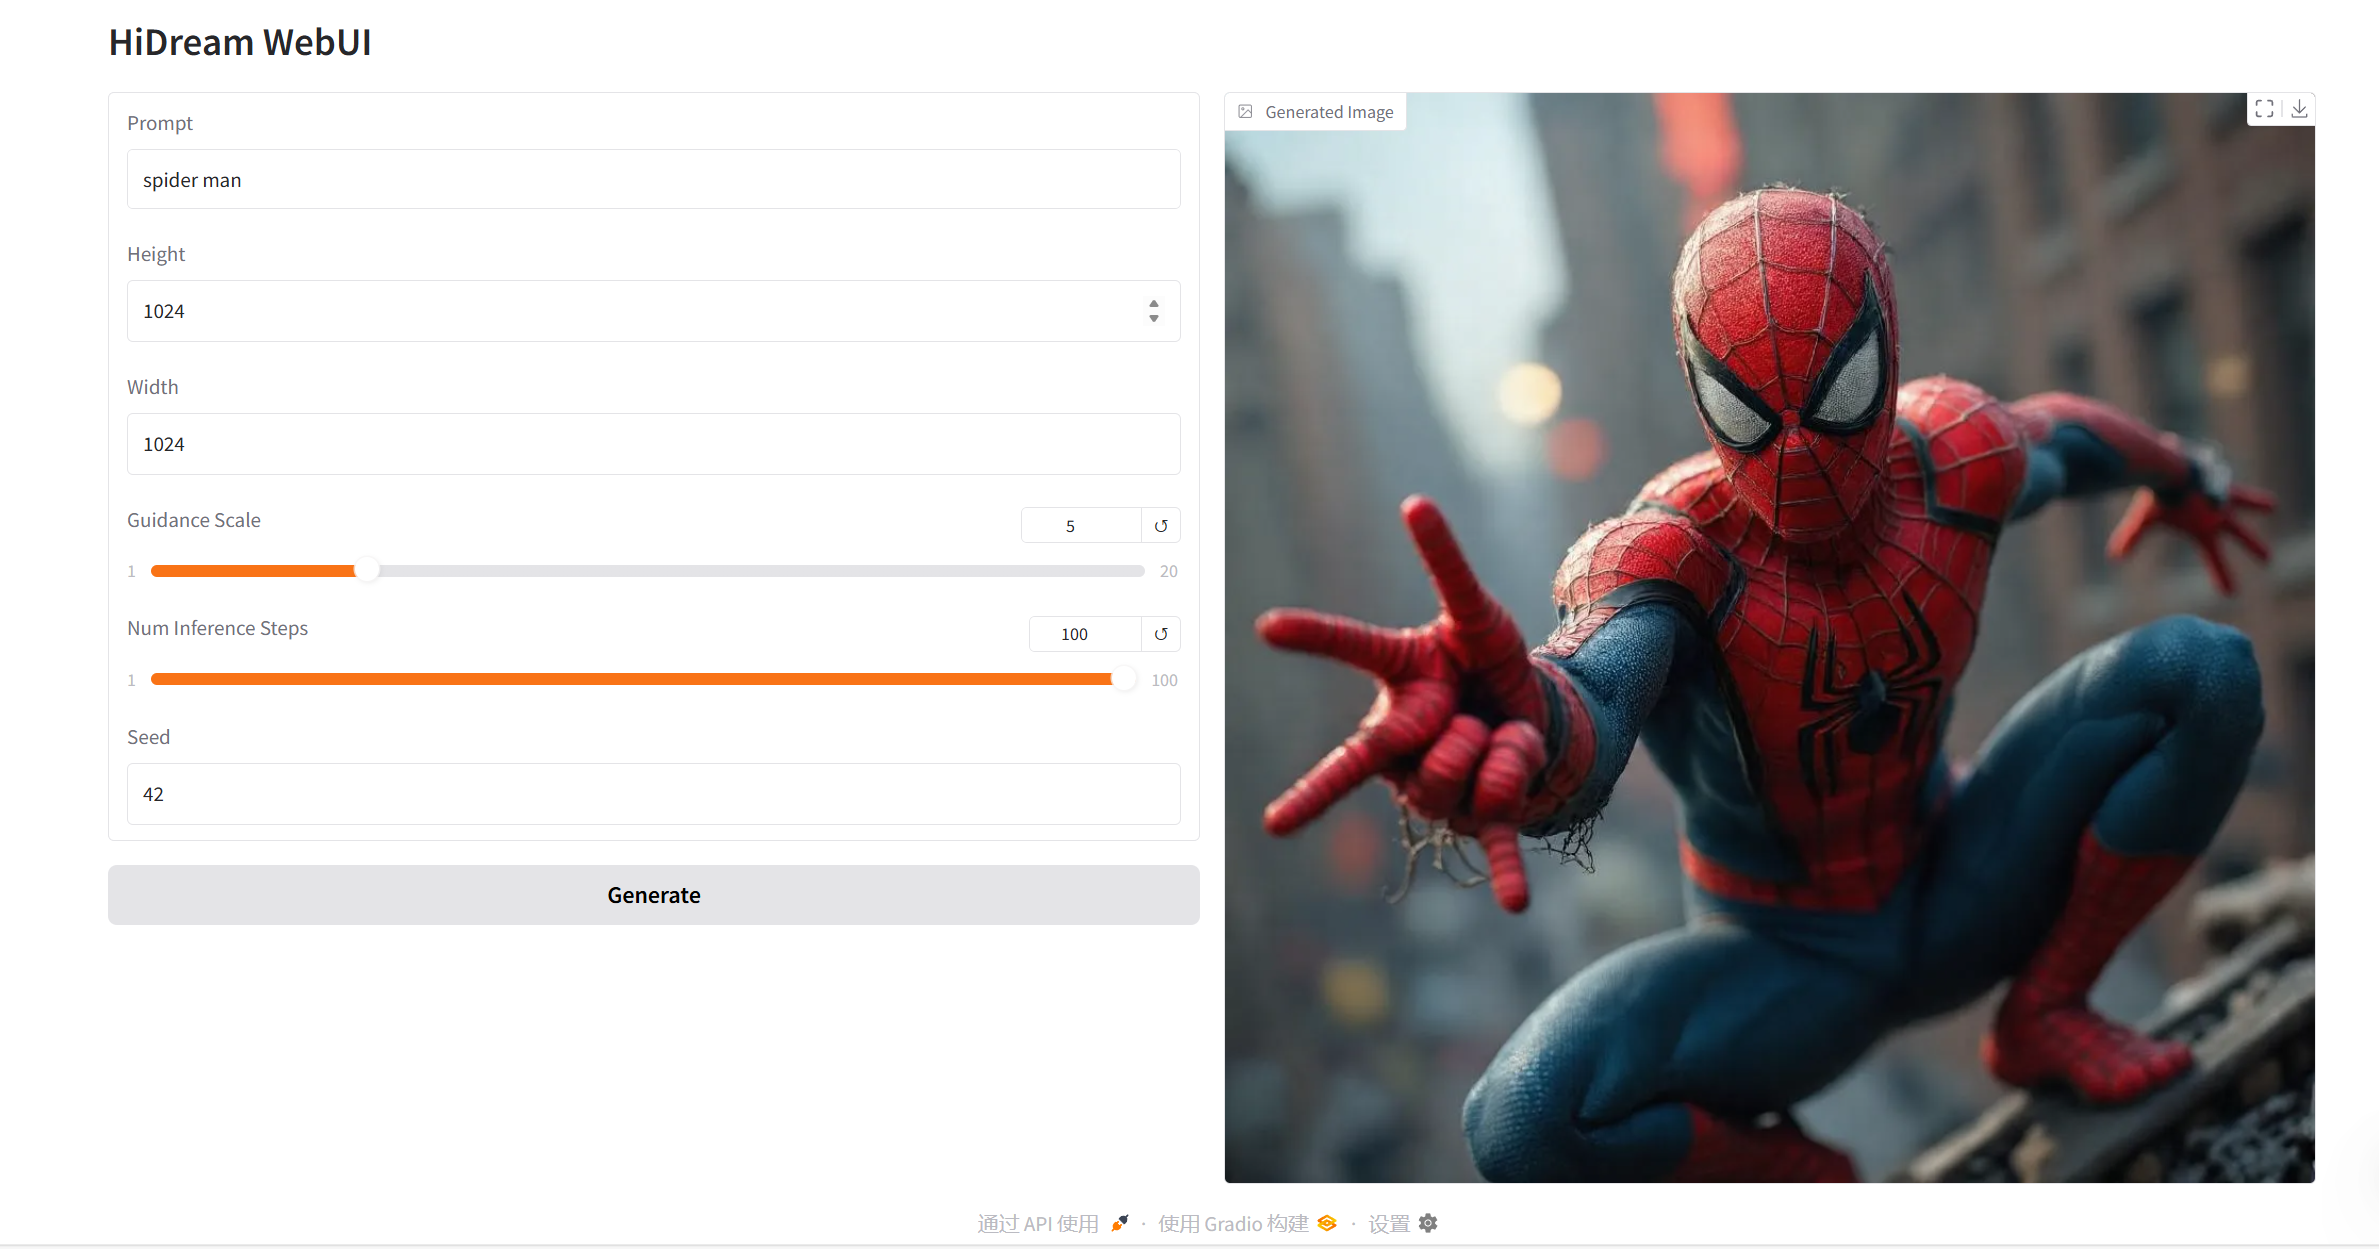Click into the Width input field
Screen dimensions: 2379x1249
click(x=653, y=444)
